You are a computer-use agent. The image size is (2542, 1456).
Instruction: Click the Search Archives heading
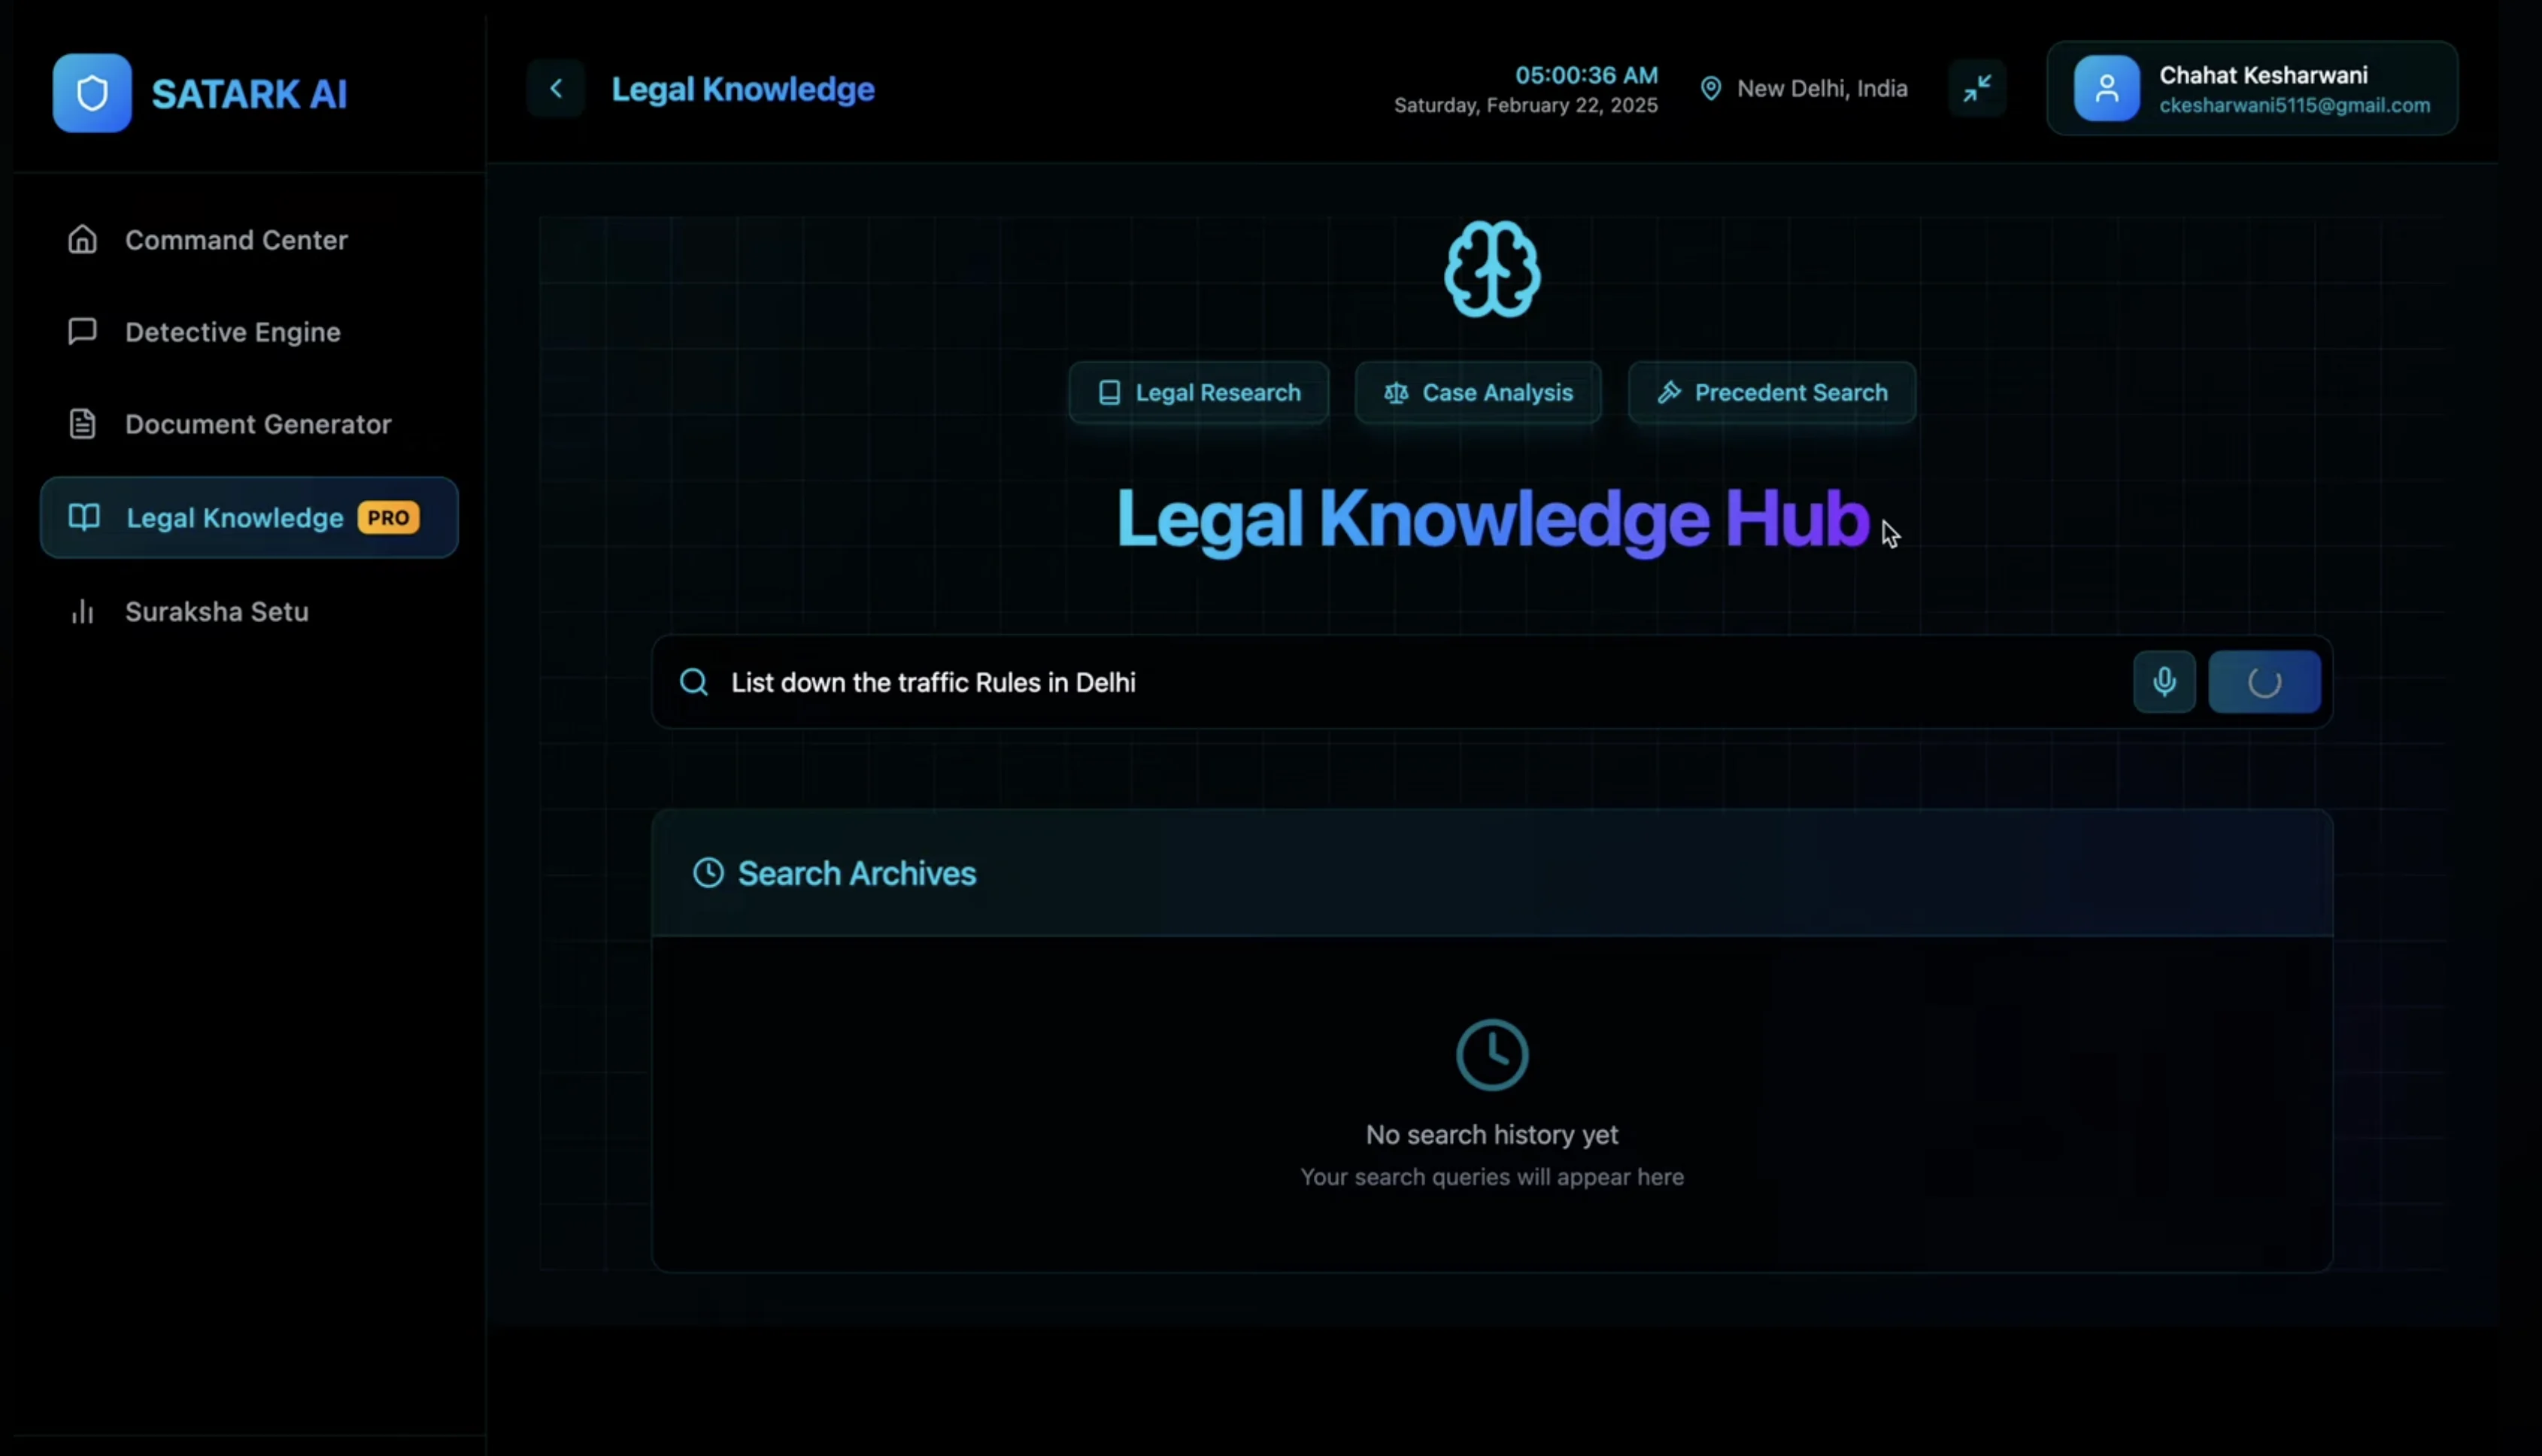coord(857,874)
